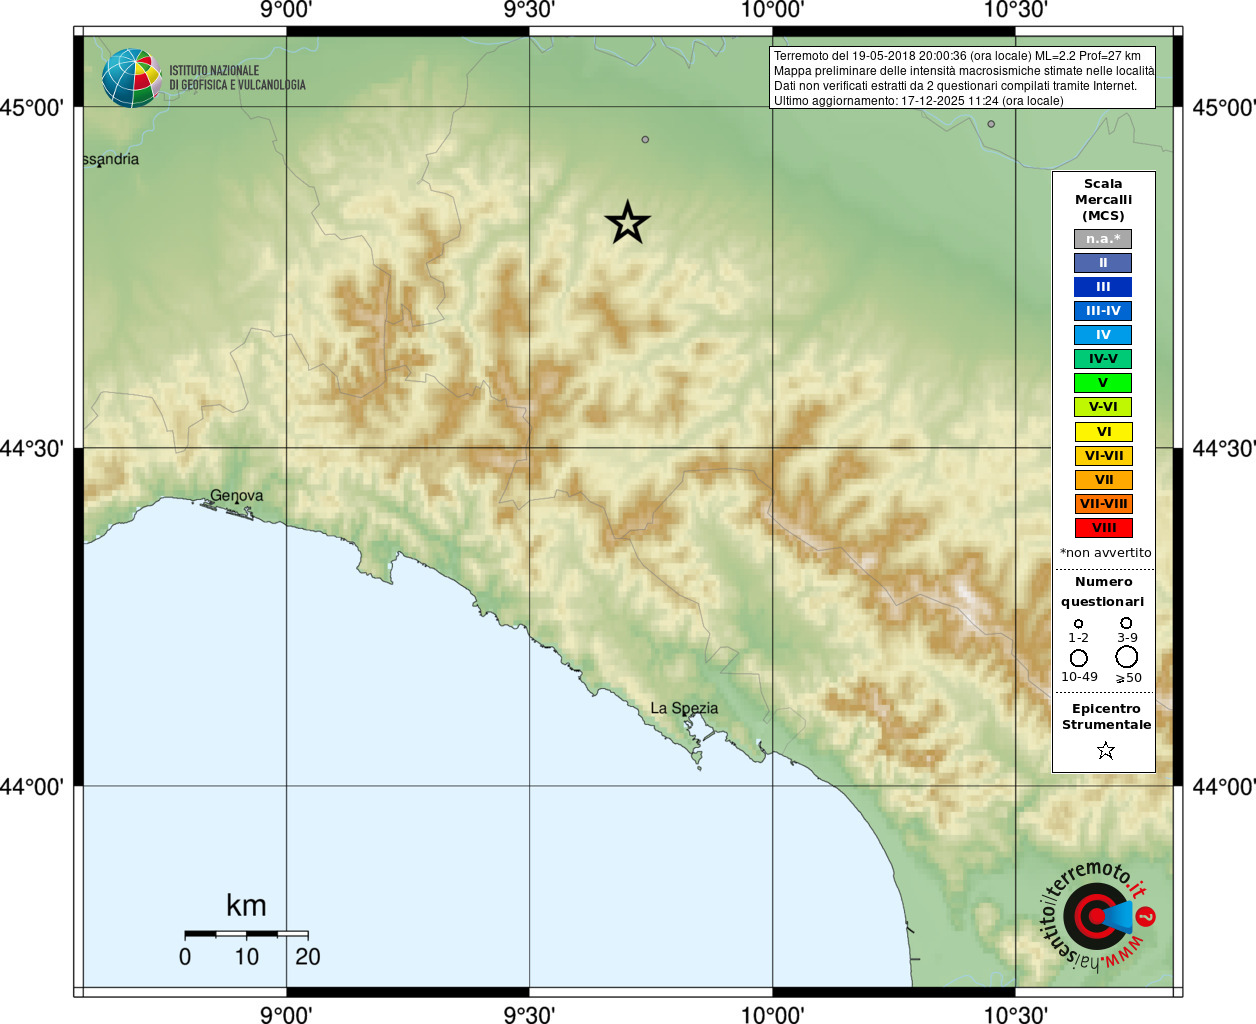Click the 10-49 questionnaires circle symbol

tap(1079, 658)
